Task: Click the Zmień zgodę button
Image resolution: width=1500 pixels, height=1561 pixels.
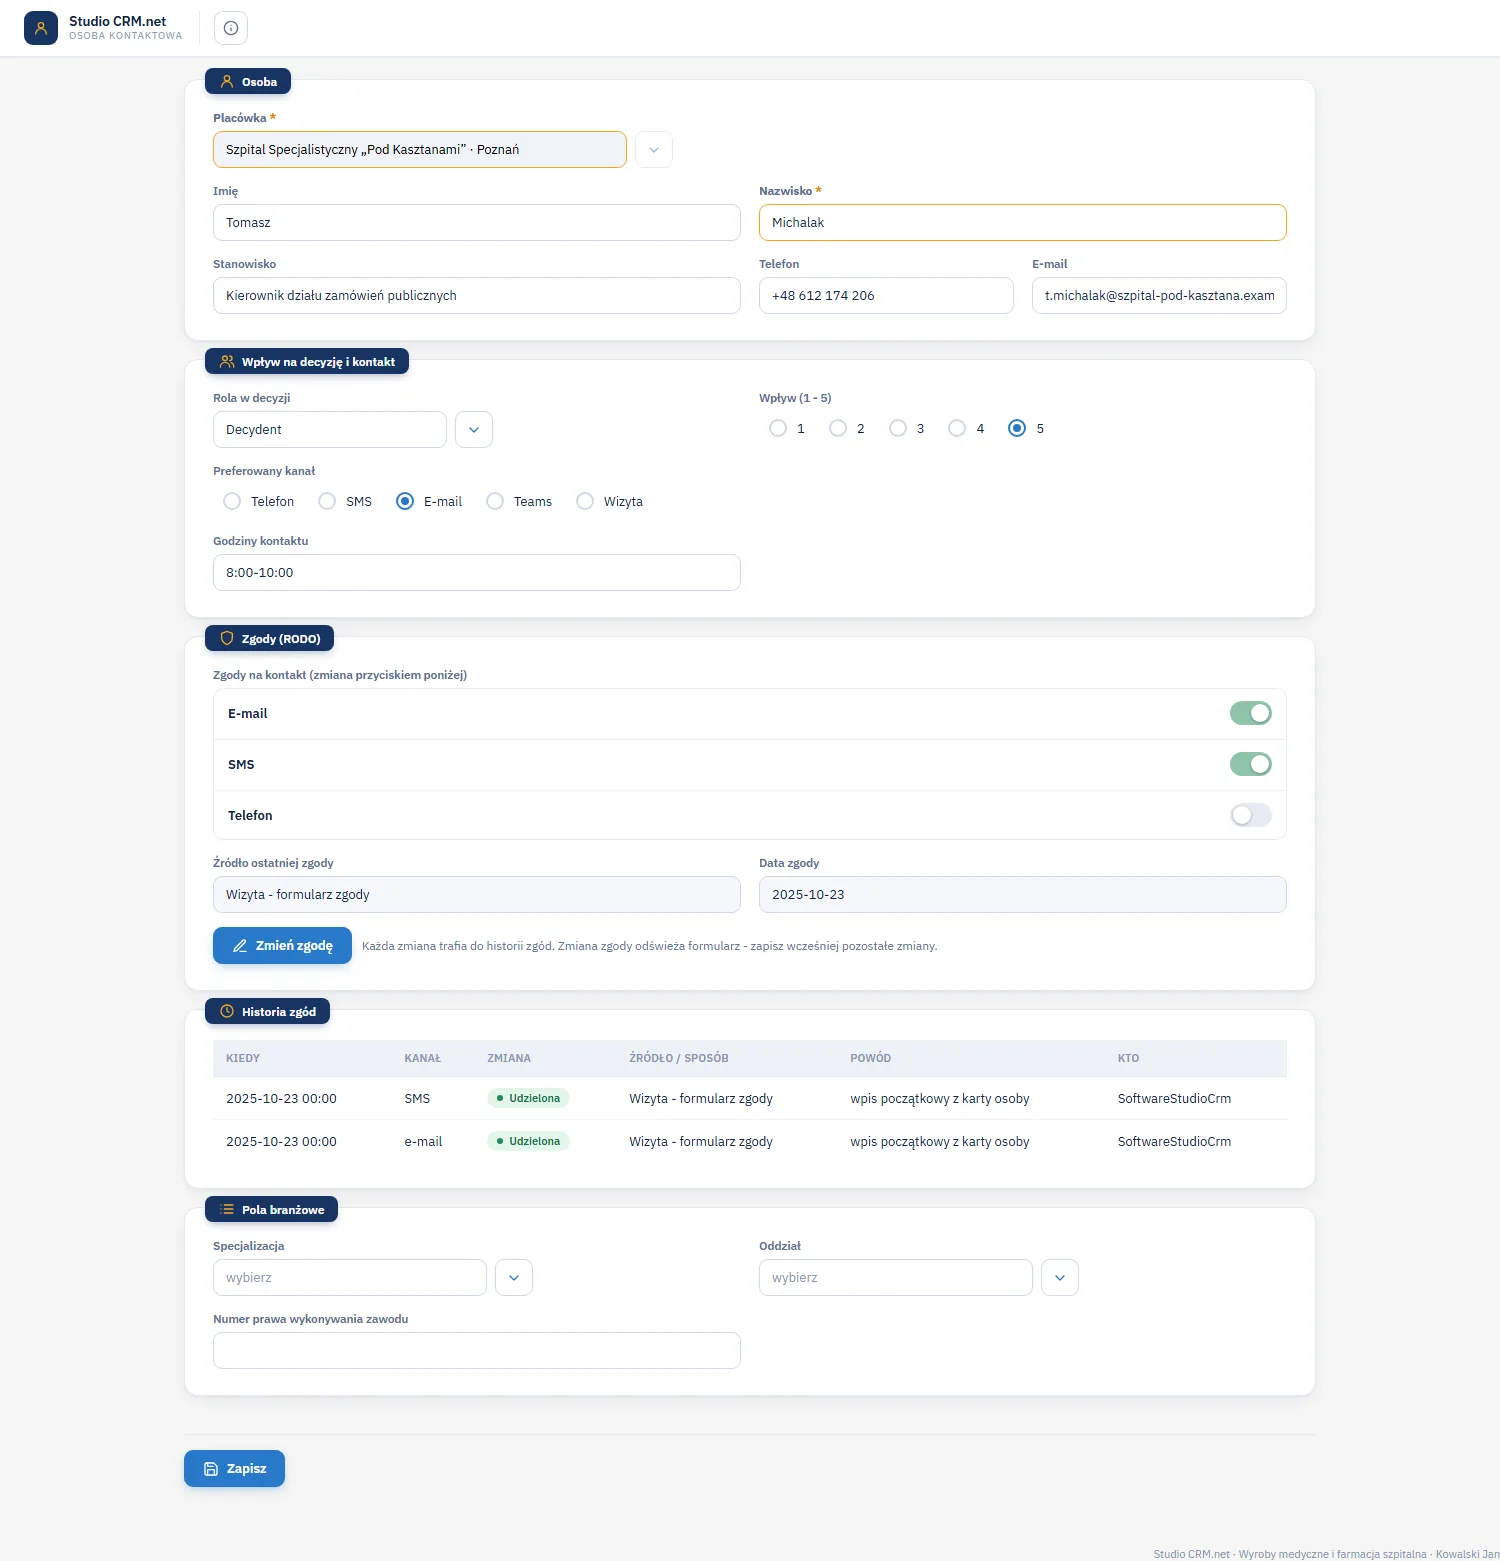Action: coord(282,946)
